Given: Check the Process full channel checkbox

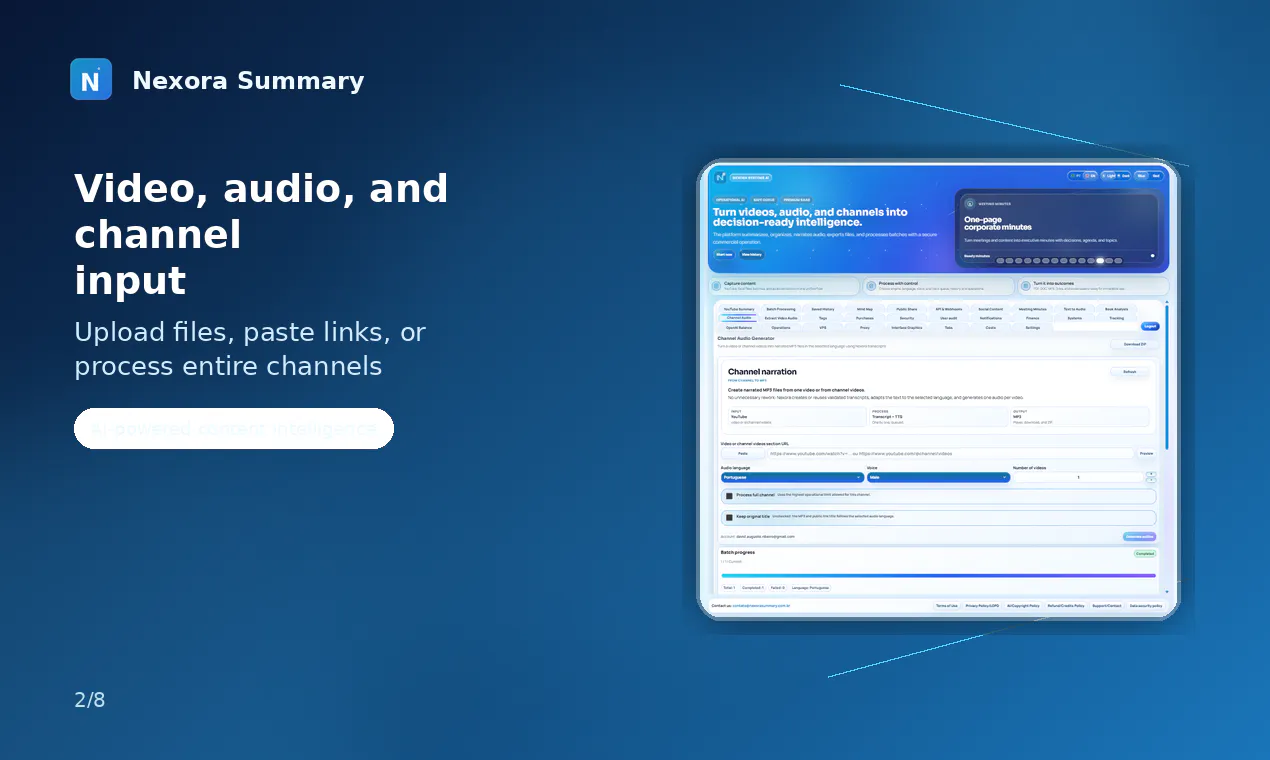Looking at the screenshot, I should (729, 496).
